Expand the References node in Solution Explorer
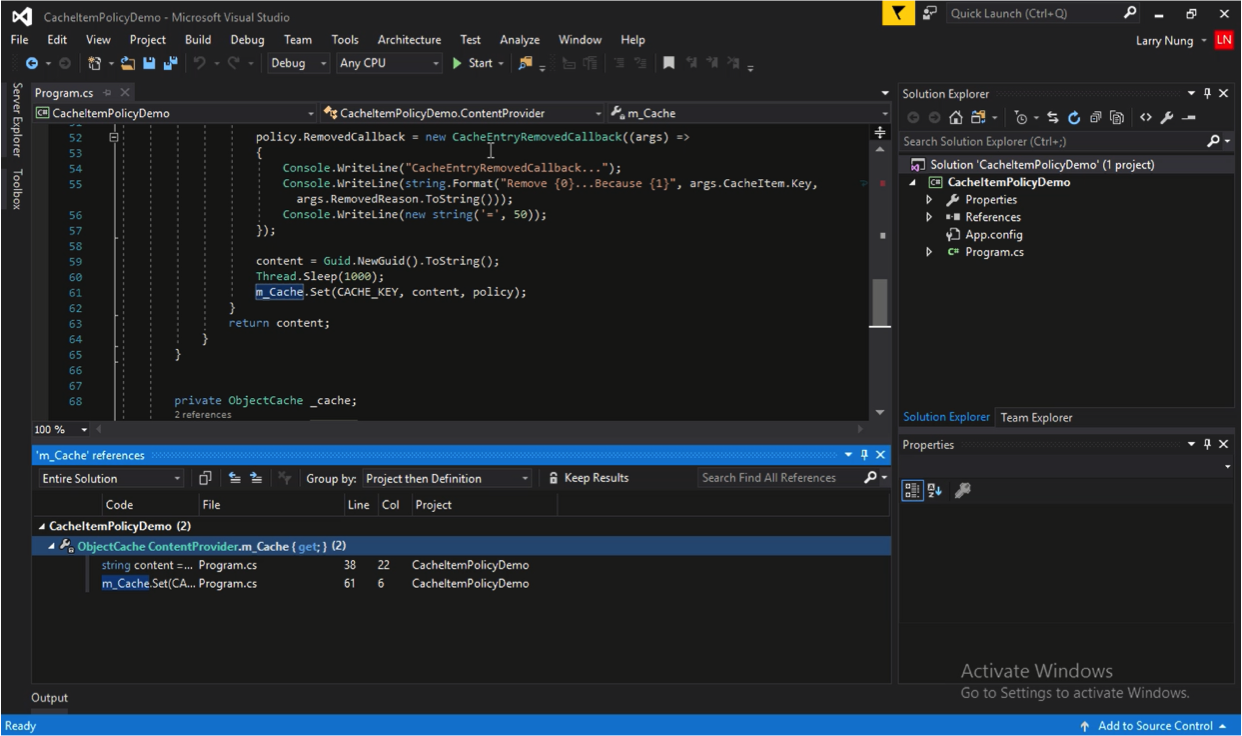Image resolution: width=1242 pixels, height=736 pixels. (x=929, y=217)
